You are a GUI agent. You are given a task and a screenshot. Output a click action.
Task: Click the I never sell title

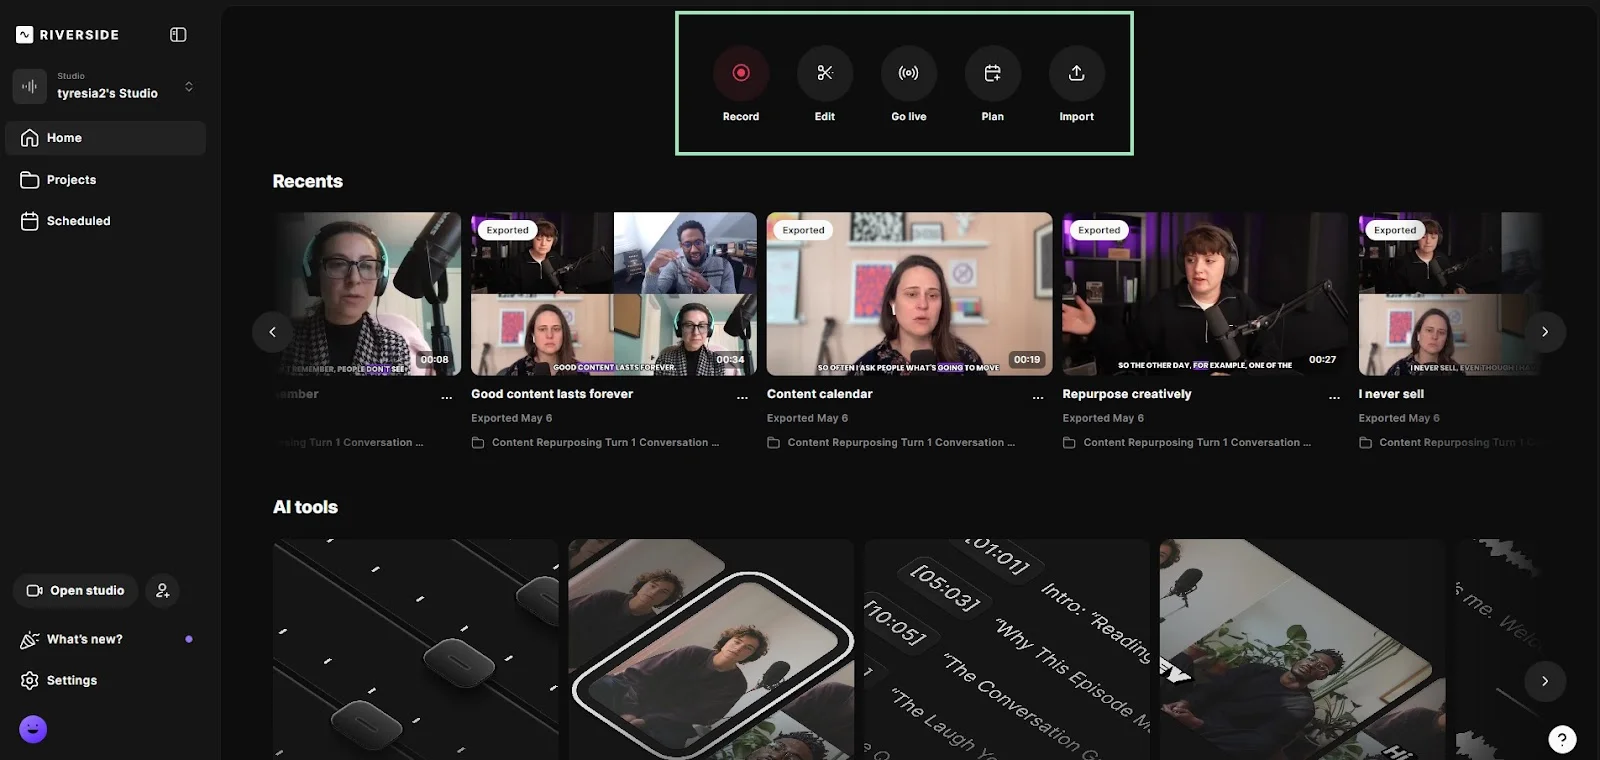pyautogui.click(x=1391, y=394)
